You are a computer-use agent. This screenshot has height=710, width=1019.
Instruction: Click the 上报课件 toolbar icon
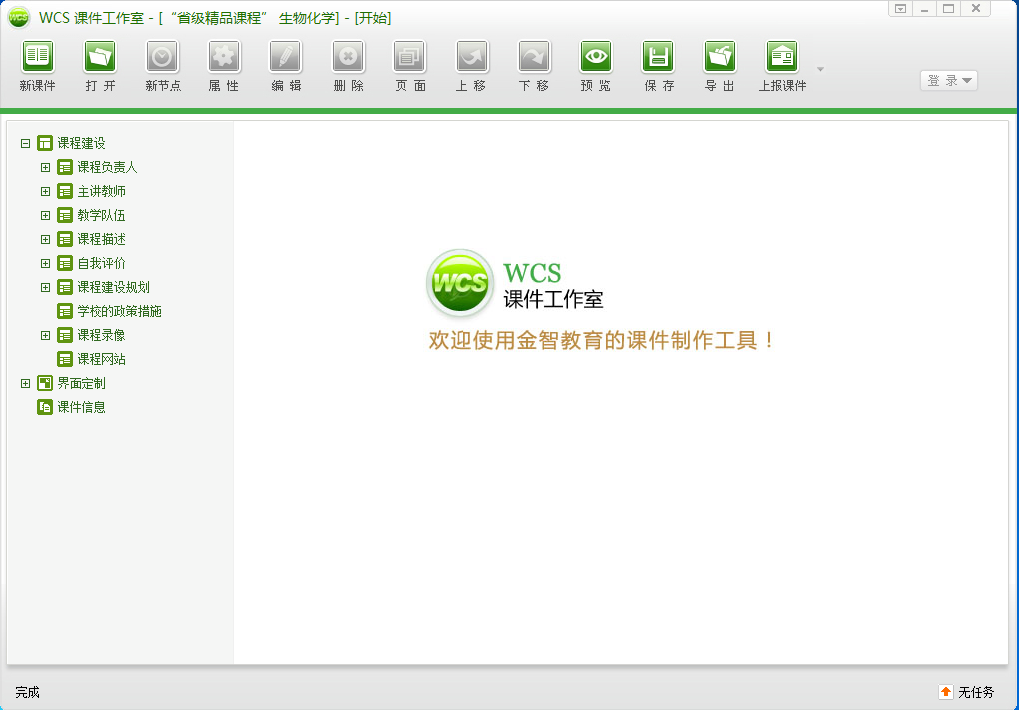(x=782, y=57)
